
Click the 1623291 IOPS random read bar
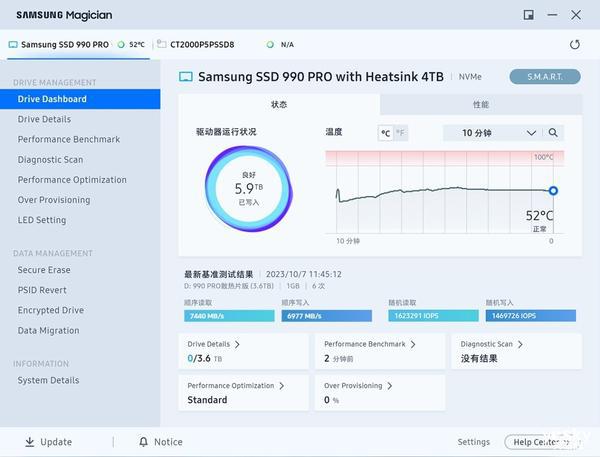(433, 316)
